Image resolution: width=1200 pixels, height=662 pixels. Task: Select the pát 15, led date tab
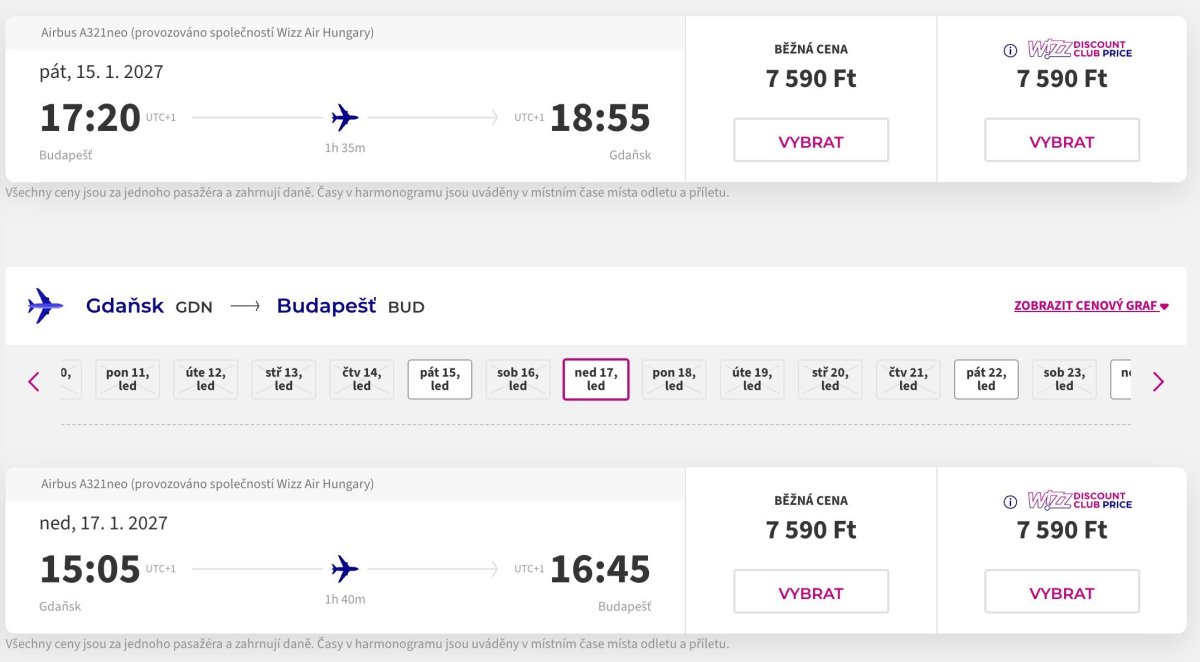coord(440,379)
